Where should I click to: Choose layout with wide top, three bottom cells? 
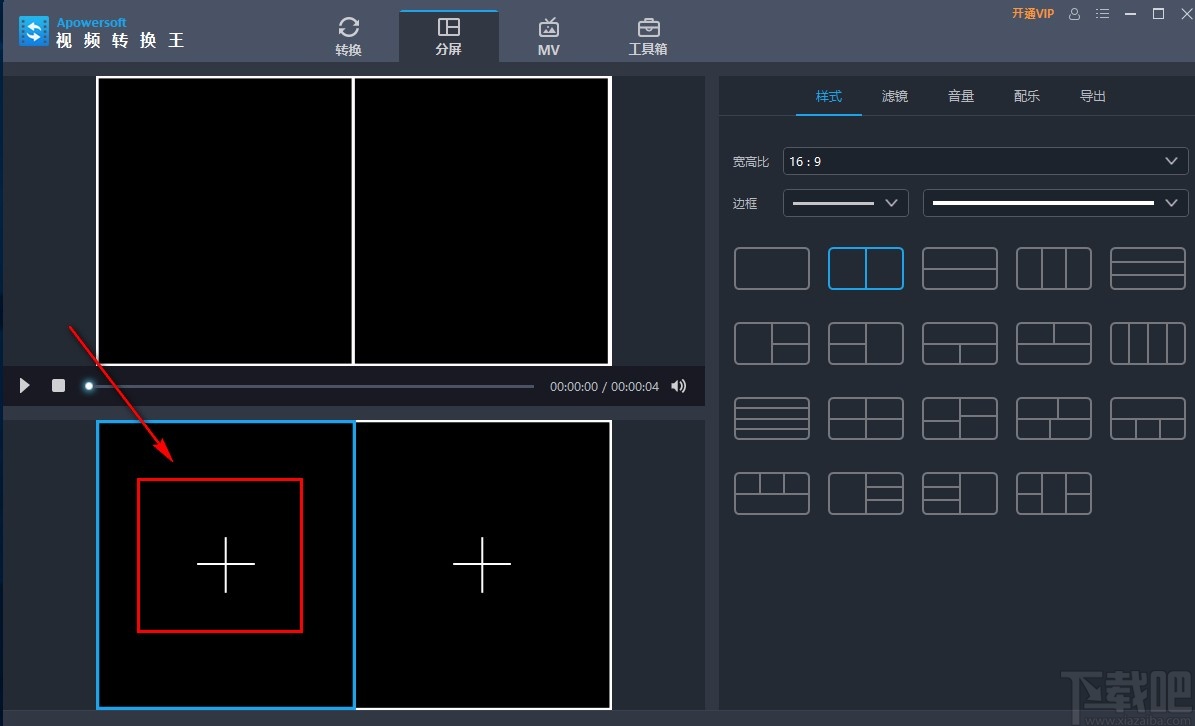point(1148,418)
